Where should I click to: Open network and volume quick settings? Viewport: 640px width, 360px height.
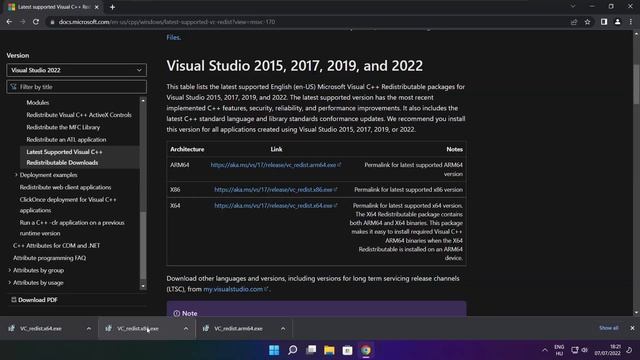(x=580, y=350)
